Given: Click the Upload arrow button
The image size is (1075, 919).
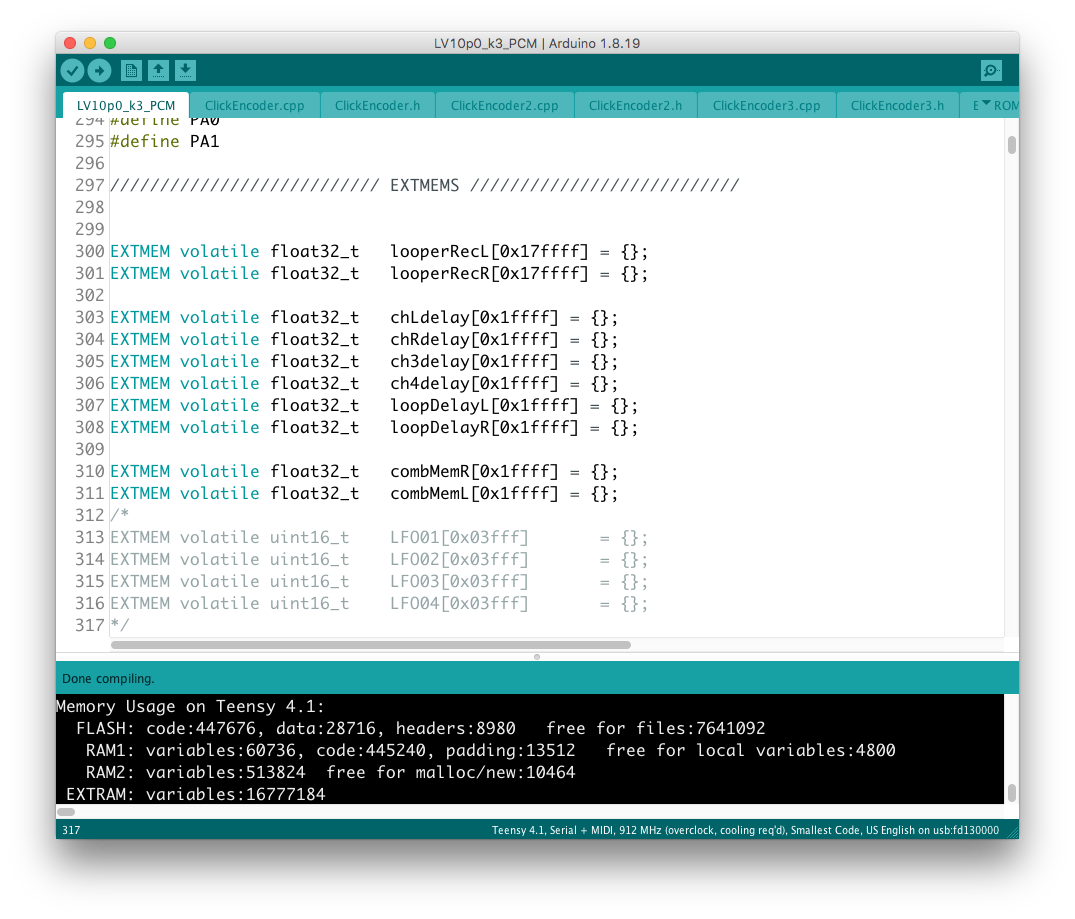Looking at the screenshot, I should click(x=99, y=71).
